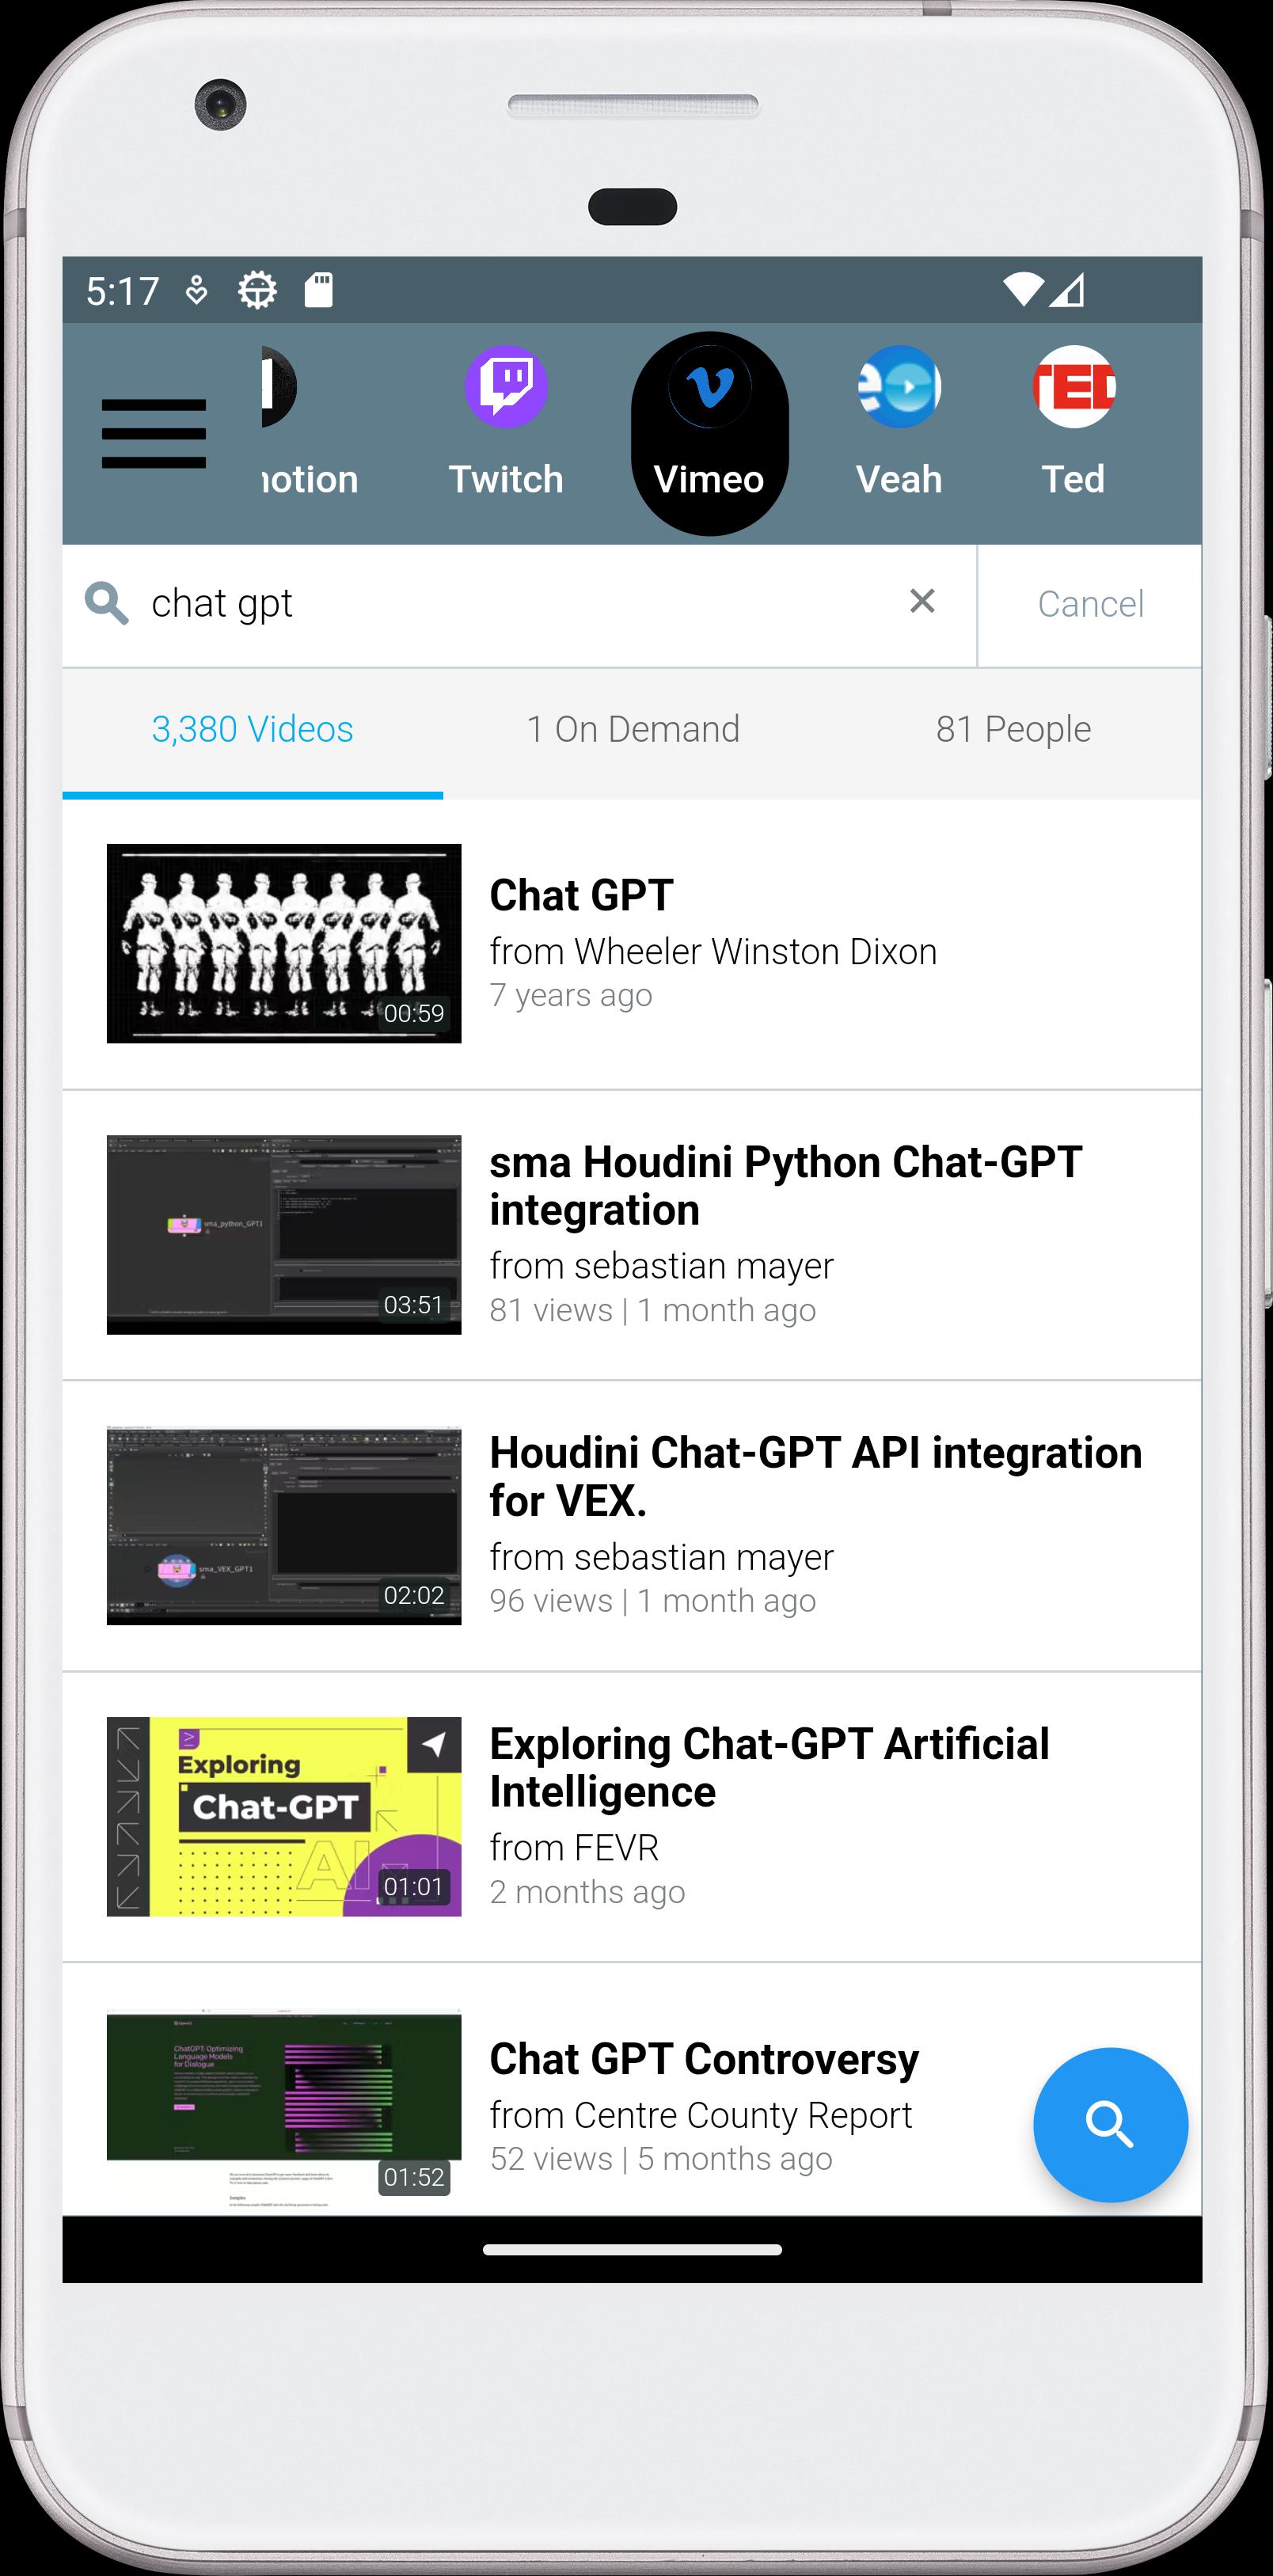Open the Chat GPT video thumbnail
The image size is (1273, 2576).
click(x=284, y=943)
